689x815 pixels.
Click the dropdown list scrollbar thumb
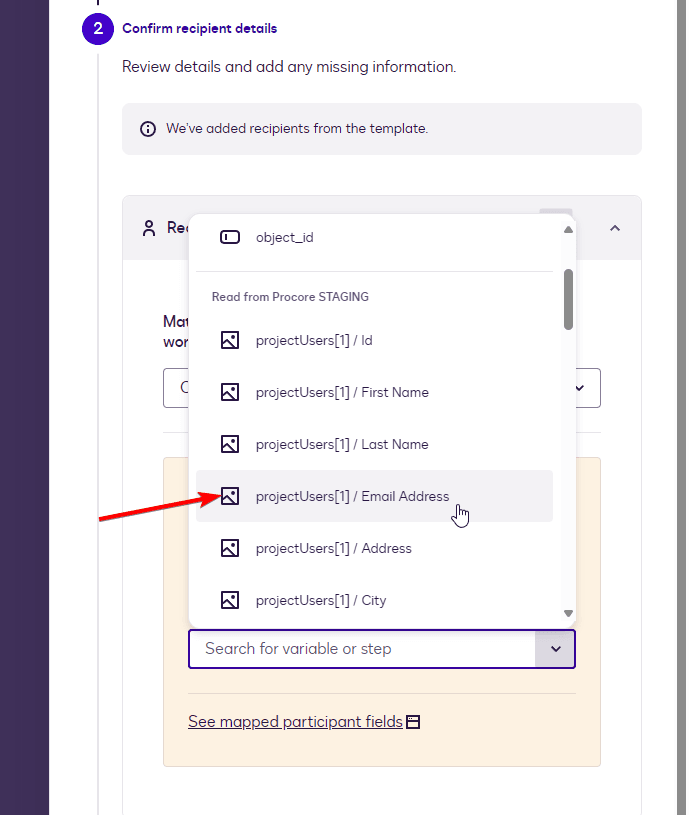click(x=568, y=298)
